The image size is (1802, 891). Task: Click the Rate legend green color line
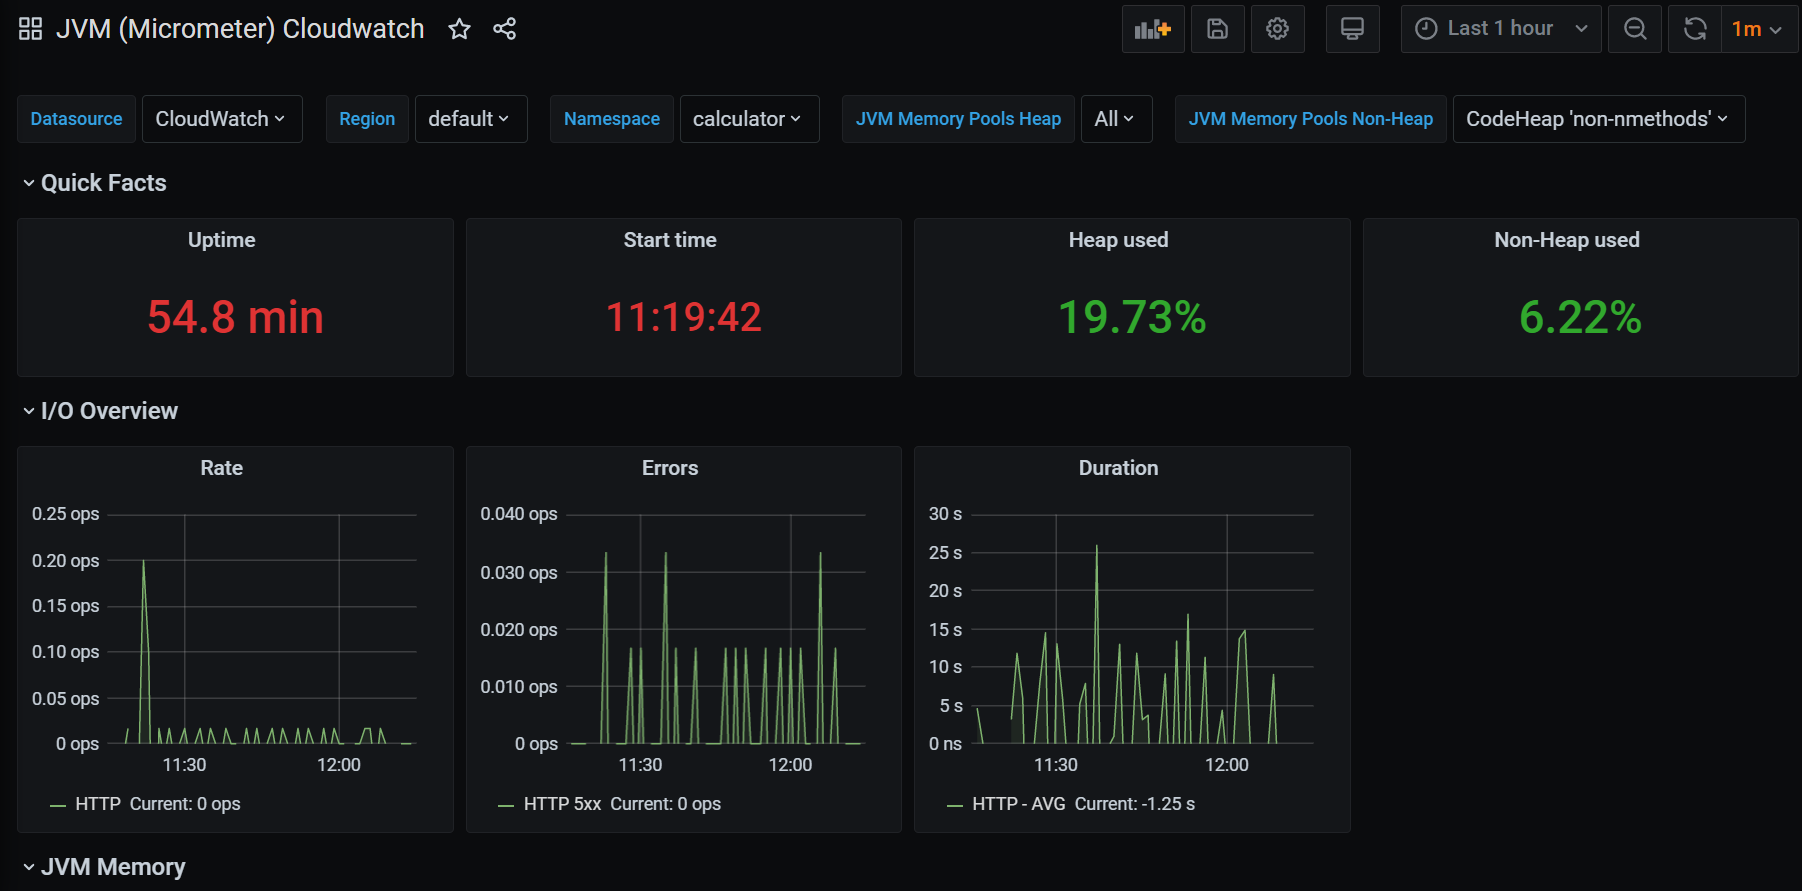click(58, 805)
